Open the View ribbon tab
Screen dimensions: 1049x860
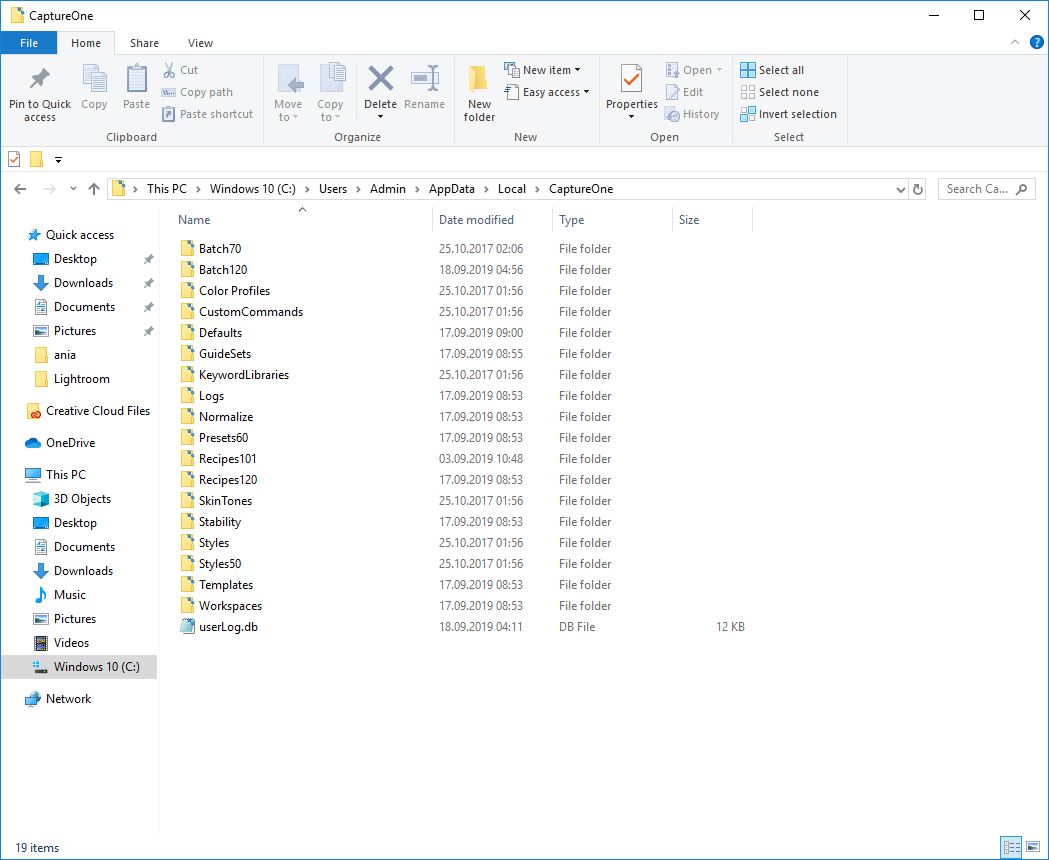pos(200,43)
